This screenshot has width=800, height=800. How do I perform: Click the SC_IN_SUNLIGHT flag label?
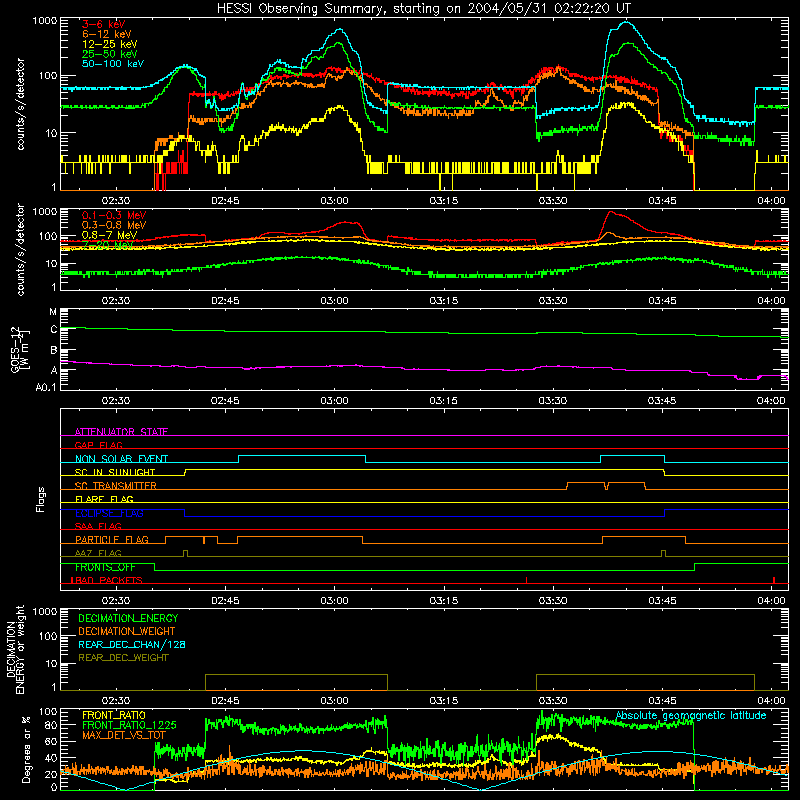[115, 472]
